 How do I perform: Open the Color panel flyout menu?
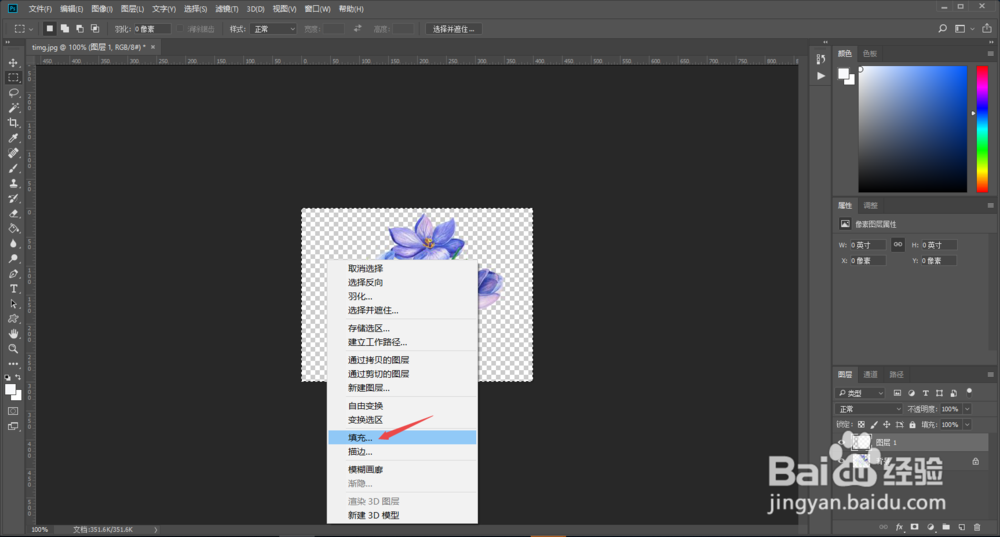(990, 54)
